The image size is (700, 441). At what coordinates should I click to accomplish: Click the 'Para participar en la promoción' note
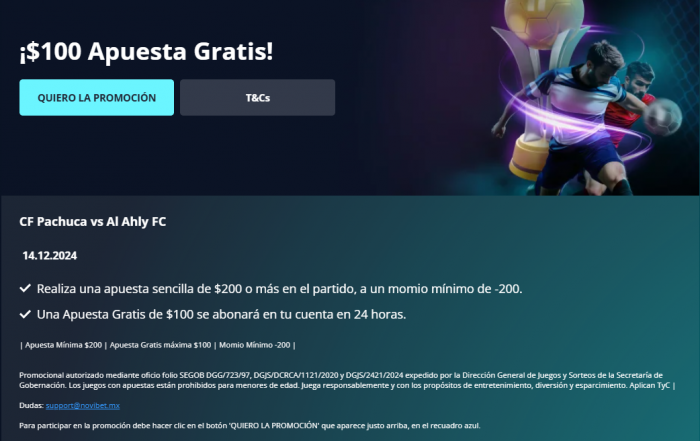[250, 425]
